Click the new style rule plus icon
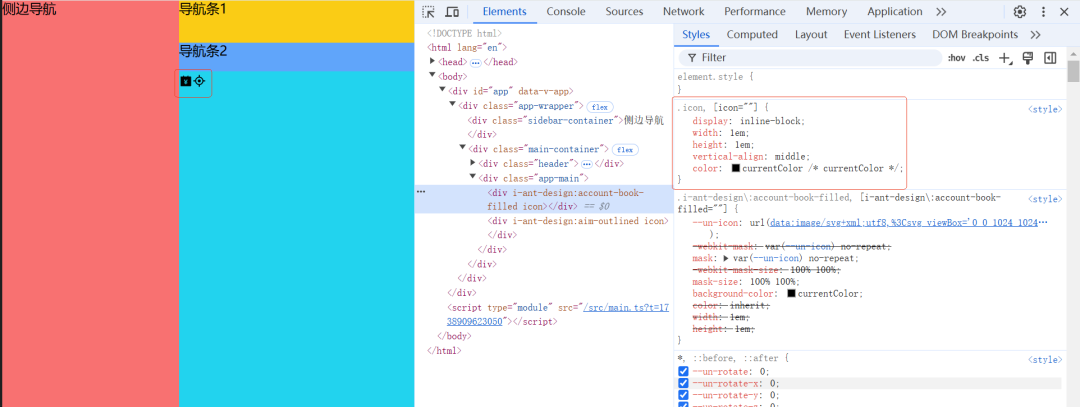 (1006, 58)
